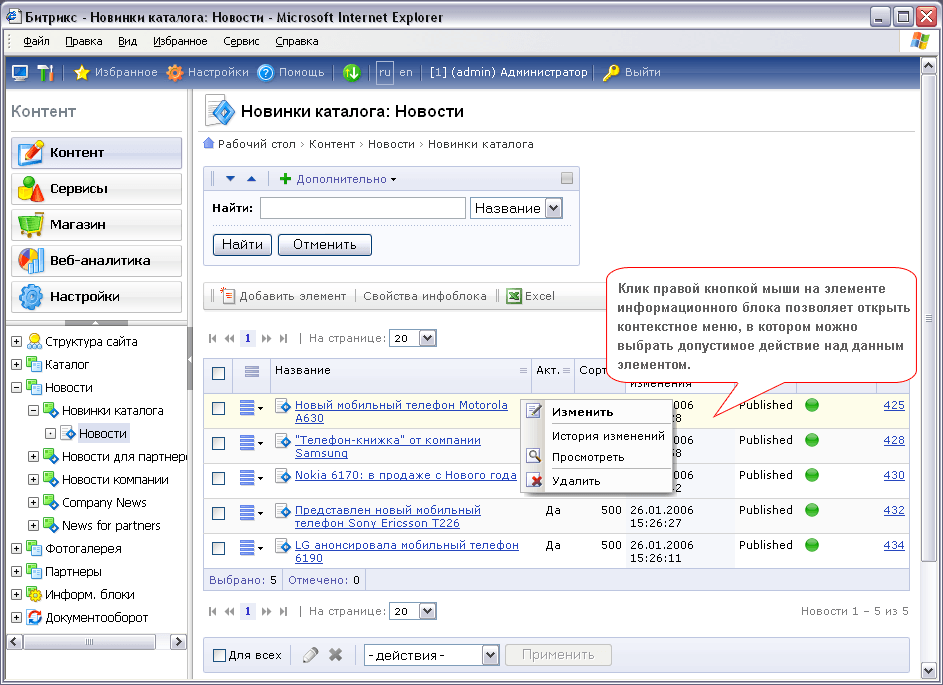The image size is (943, 685).
Task: Click Свойства инфоблока toolbar link
Action: coord(425,296)
